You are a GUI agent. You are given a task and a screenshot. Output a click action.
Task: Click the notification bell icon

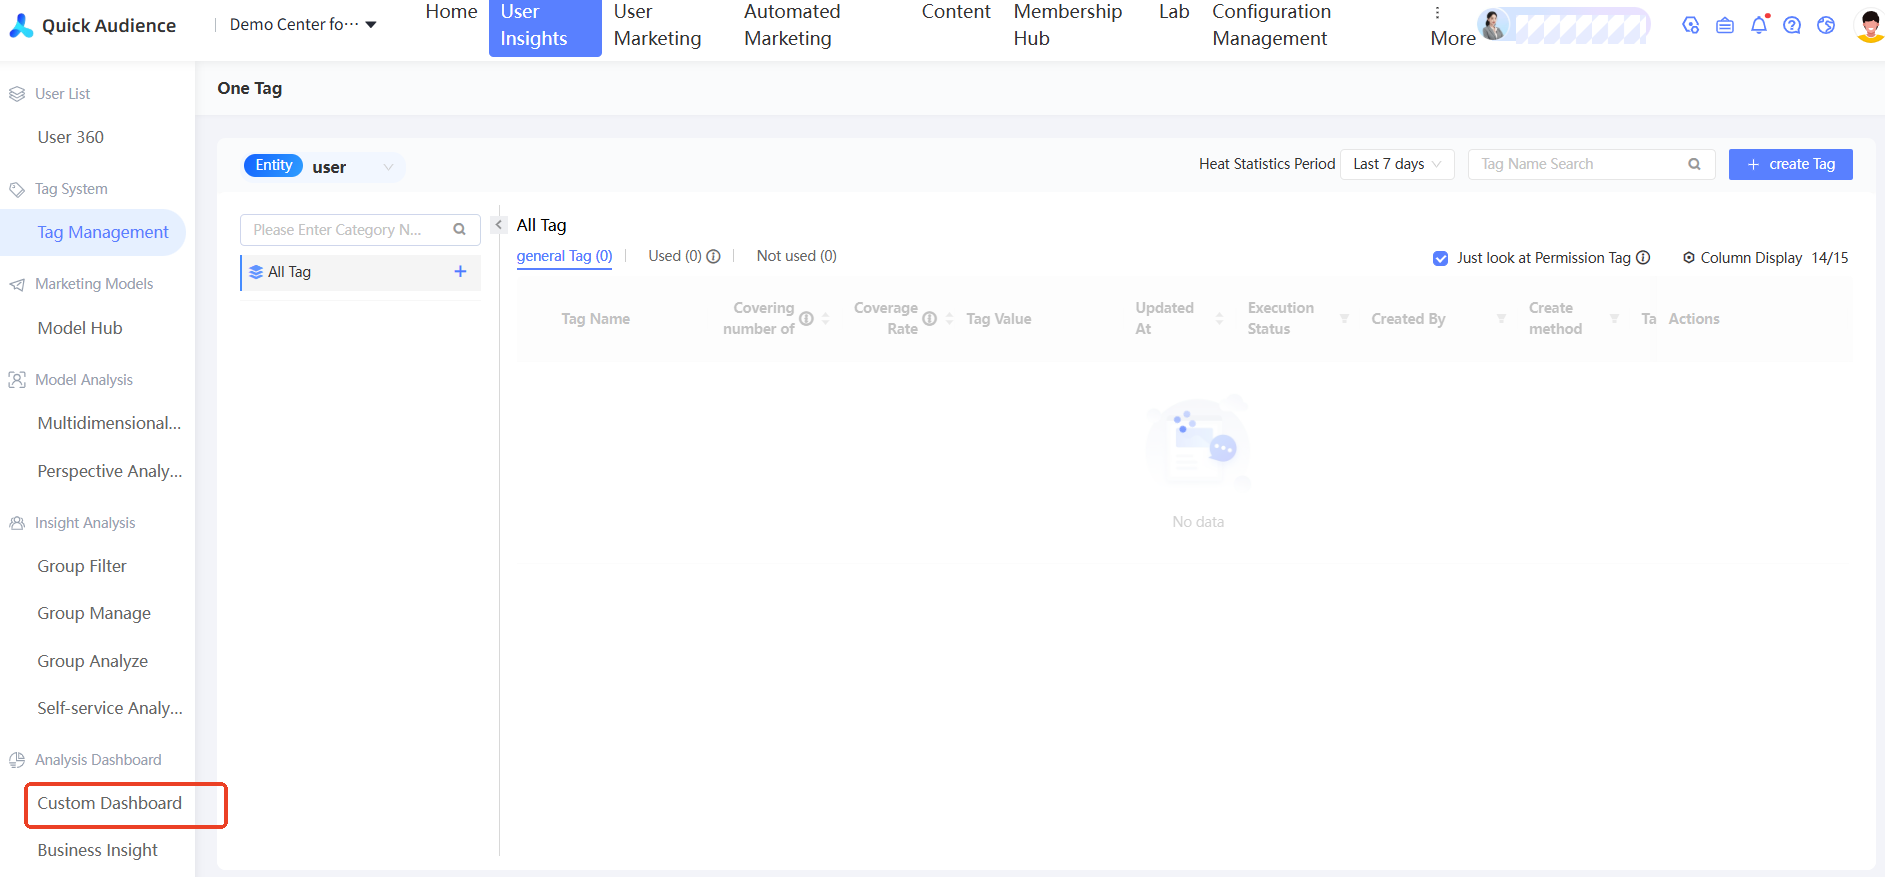coord(1759,25)
